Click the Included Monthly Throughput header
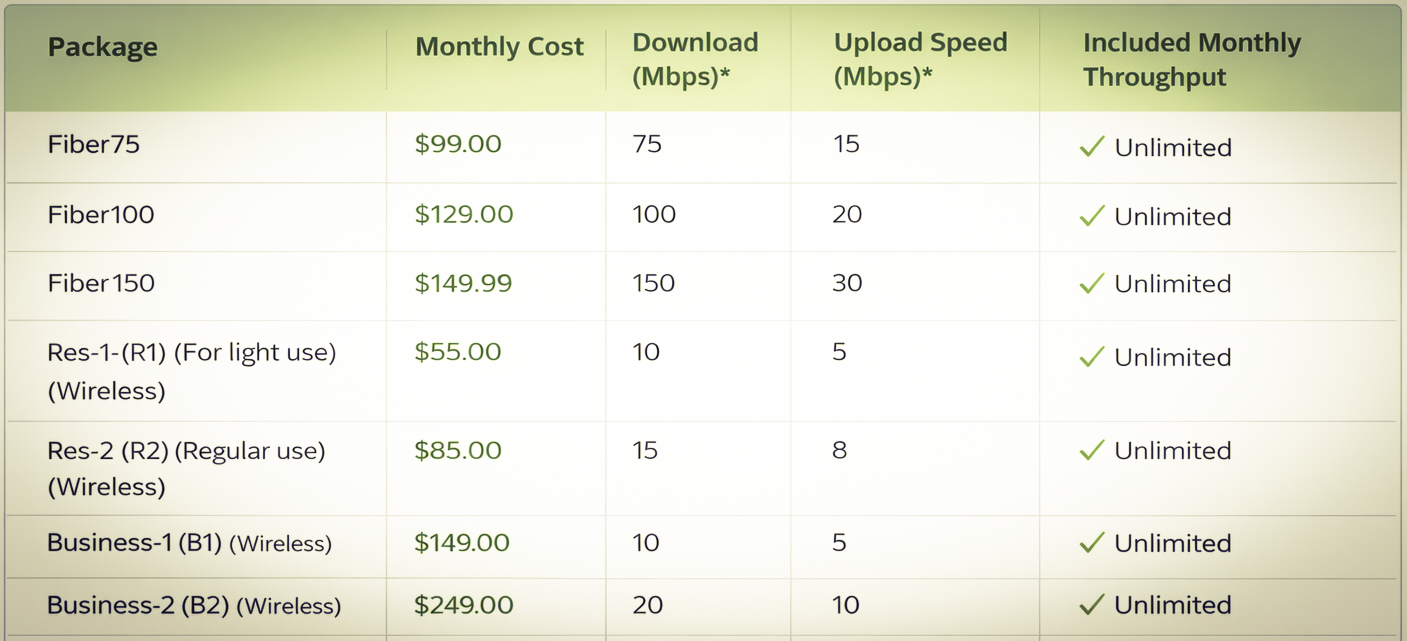The height and width of the screenshot is (641, 1407). click(1191, 59)
